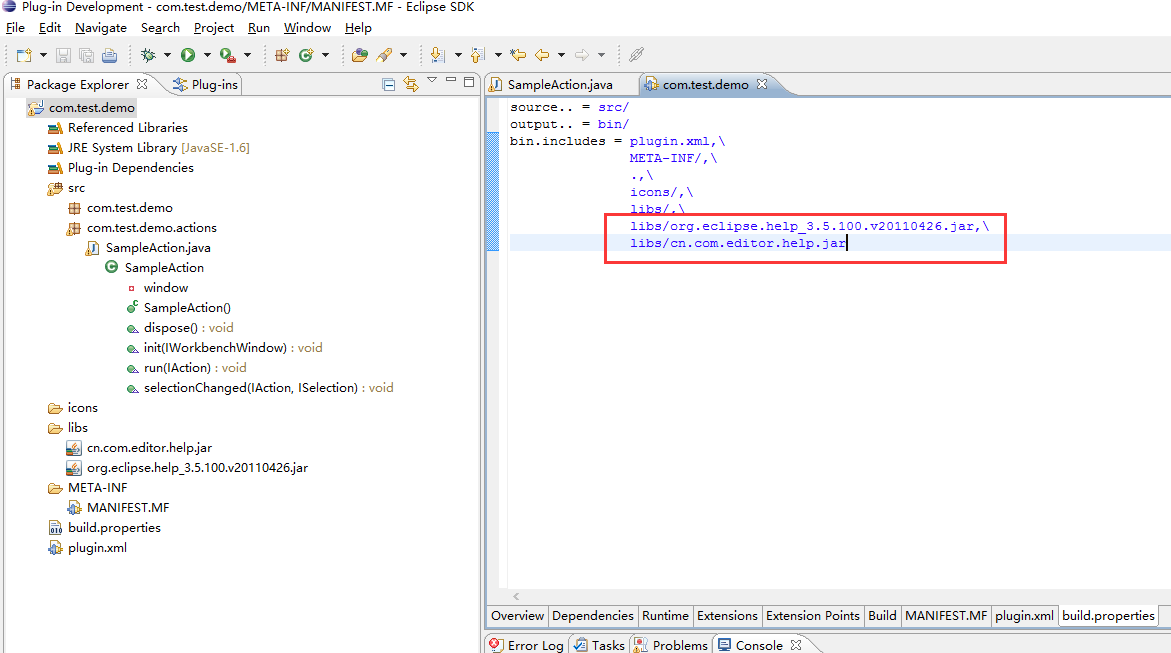1171x653 pixels.
Task: Click the Forward navigation arrow icon
Action: (582, 55)
